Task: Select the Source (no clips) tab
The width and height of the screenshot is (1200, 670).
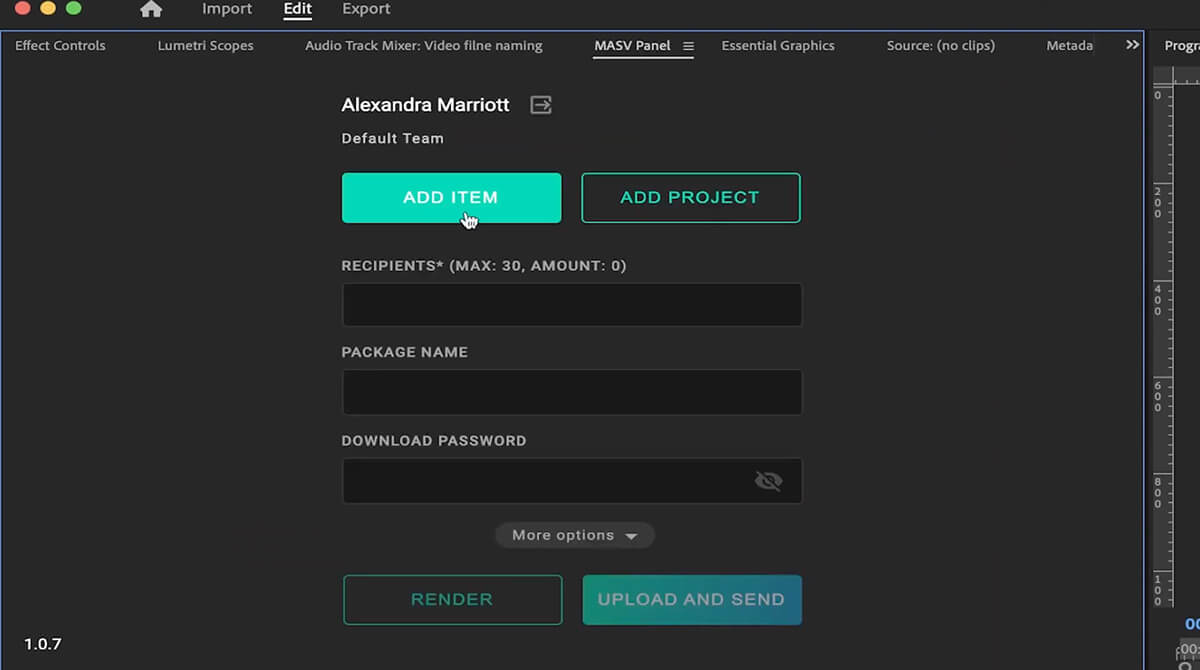Action: click(939, 45)
